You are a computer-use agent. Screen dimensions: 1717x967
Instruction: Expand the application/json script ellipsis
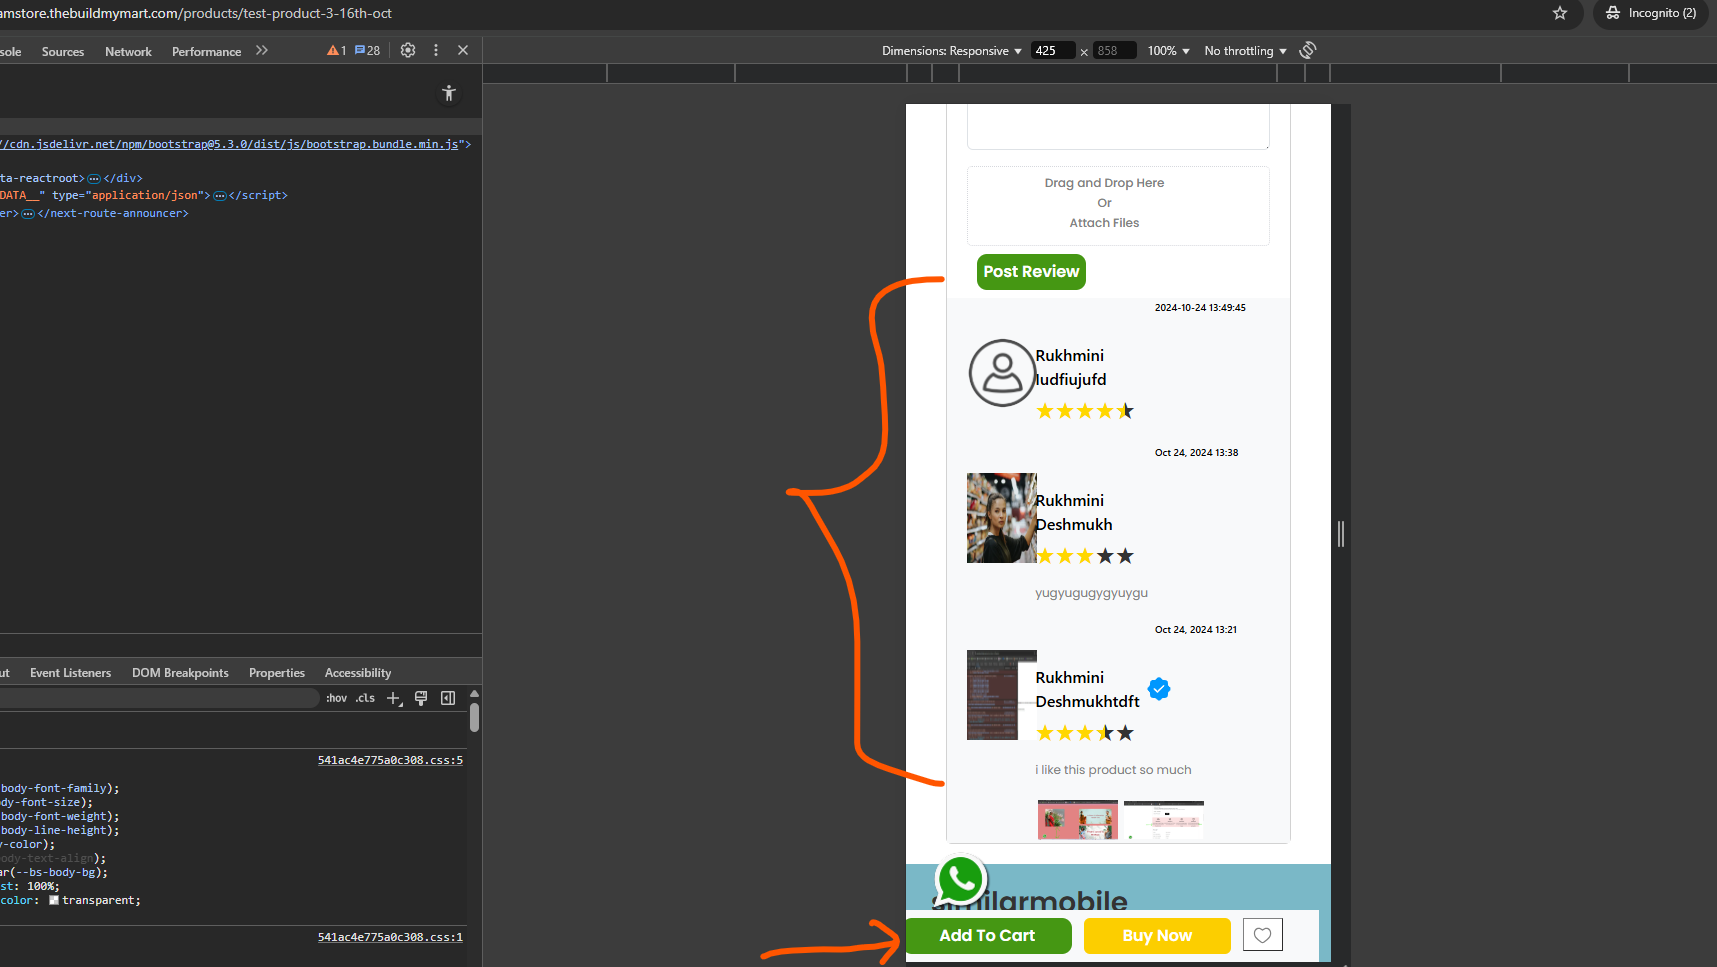(x=220, y=196)
